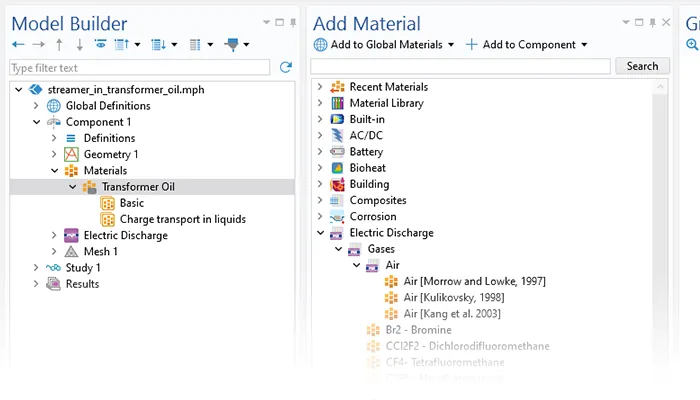The width and height of the screenshot is (700, 400).
Task: Pin the Add Material panel
Action: point(653,22)
